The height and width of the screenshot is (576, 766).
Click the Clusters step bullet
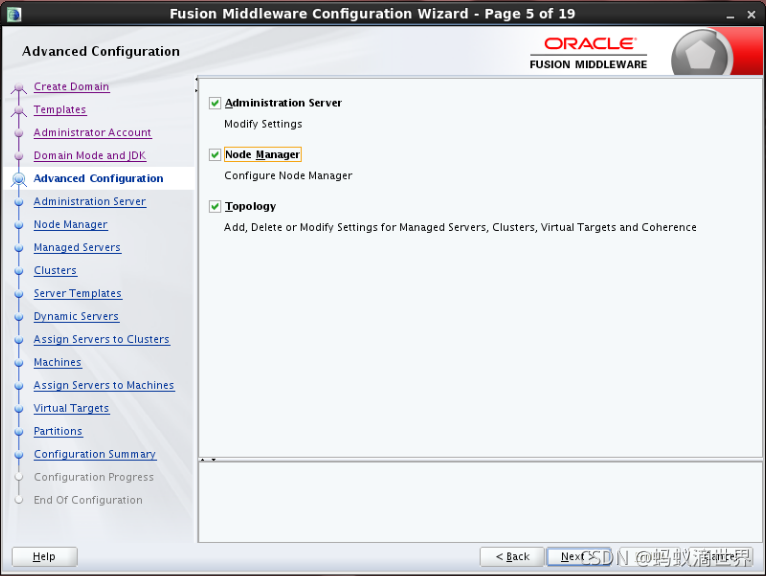coord(19,271)
